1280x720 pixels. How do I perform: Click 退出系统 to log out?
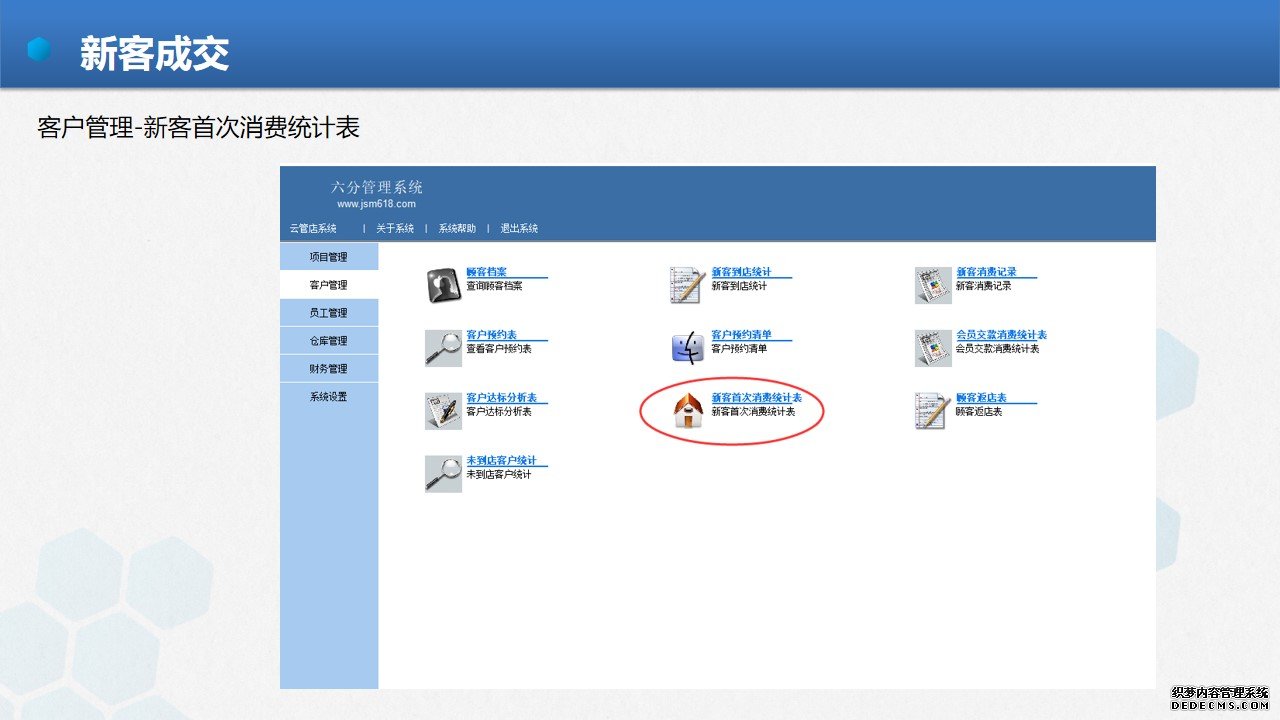[x=519, y=228]
